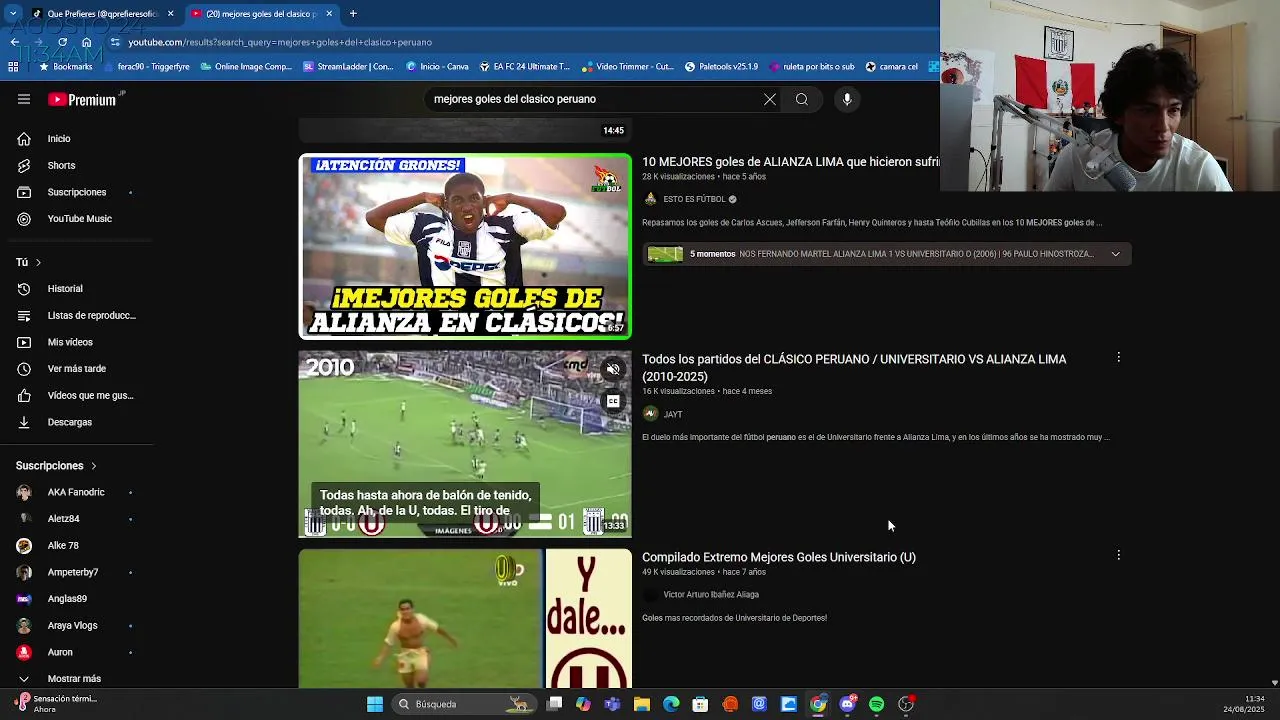Open File Explorer from the taskbar

642,704
